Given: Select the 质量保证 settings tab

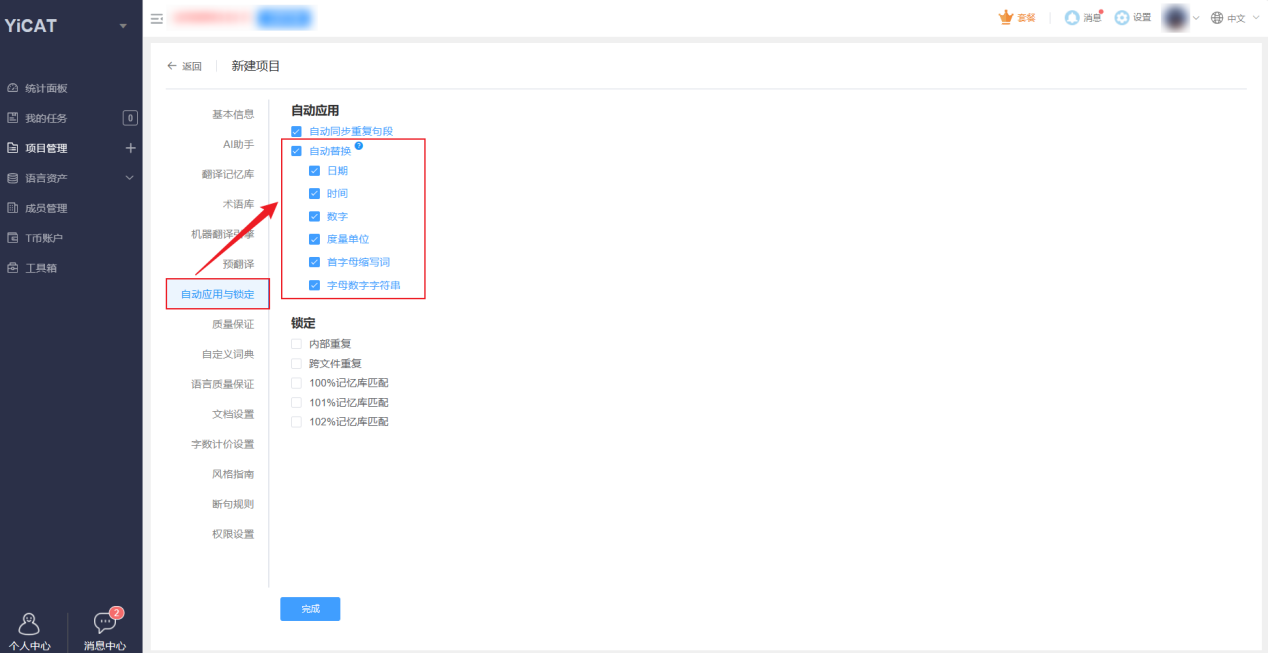Looking at the screenshot, I should coord(233,324).
